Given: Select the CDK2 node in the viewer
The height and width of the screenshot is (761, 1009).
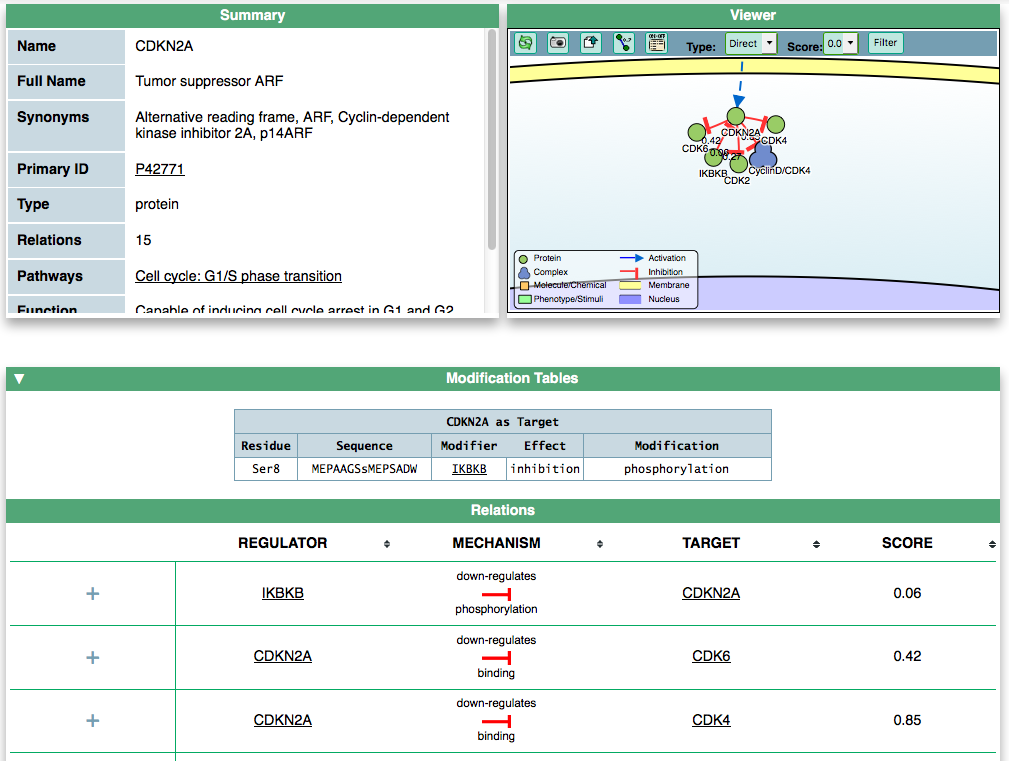Looking at the screenshot, I should tap(739, 164).
